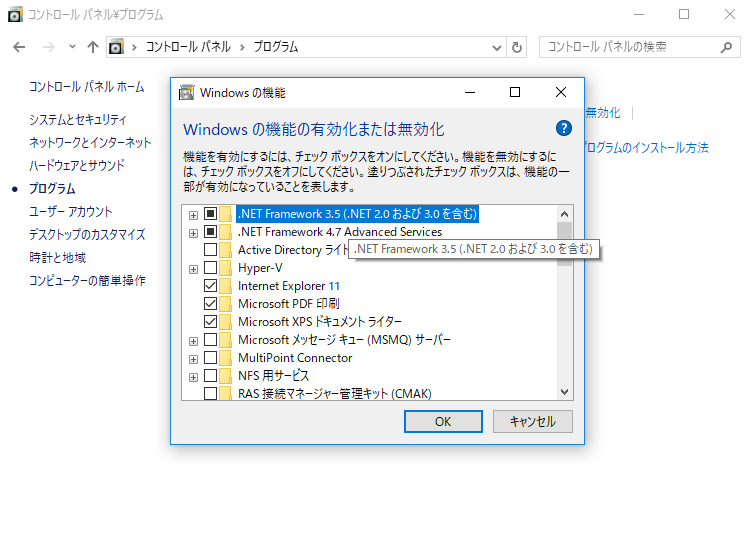The width and height of the screenshot is (753, 536).
Task: Expand MultiPoint Connector tree node
Action: (x=193, y=359)
